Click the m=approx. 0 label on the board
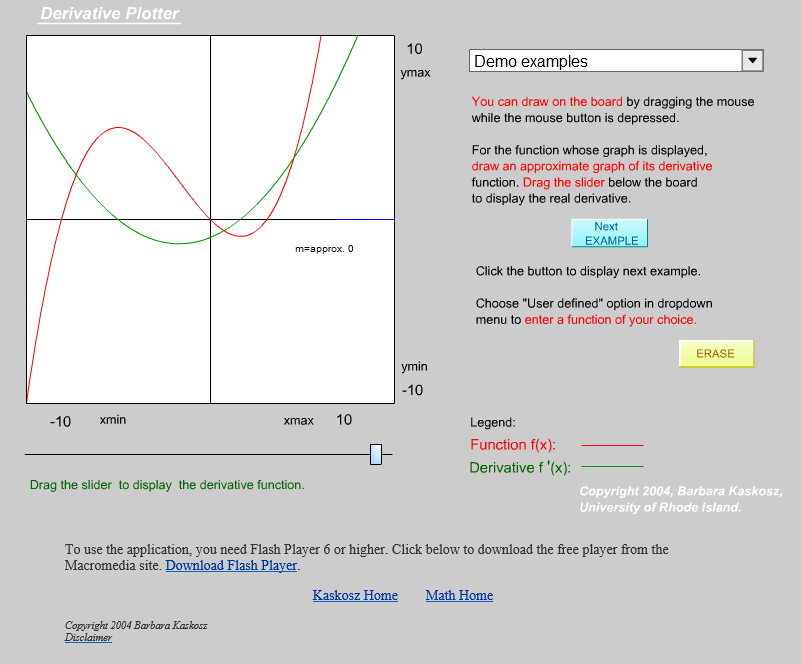The height and width of the screenshot is (664, 802). [324, 249]
